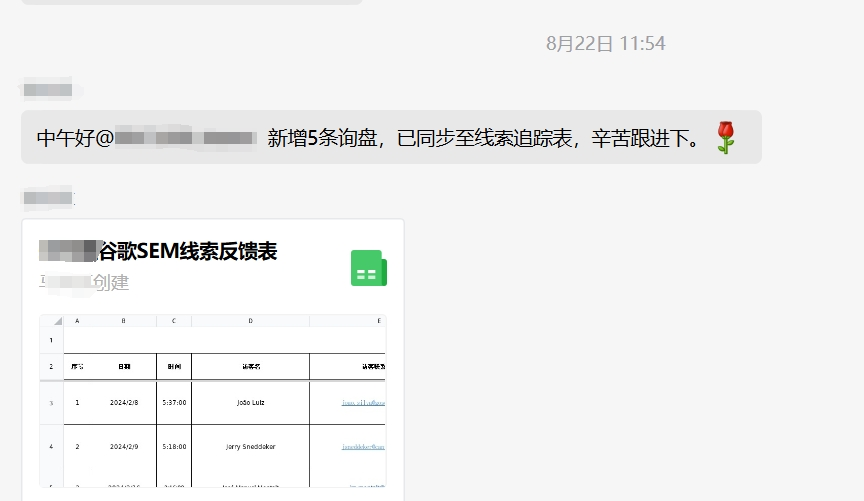Click the email link in Jerry Sneddoker row

363,446
